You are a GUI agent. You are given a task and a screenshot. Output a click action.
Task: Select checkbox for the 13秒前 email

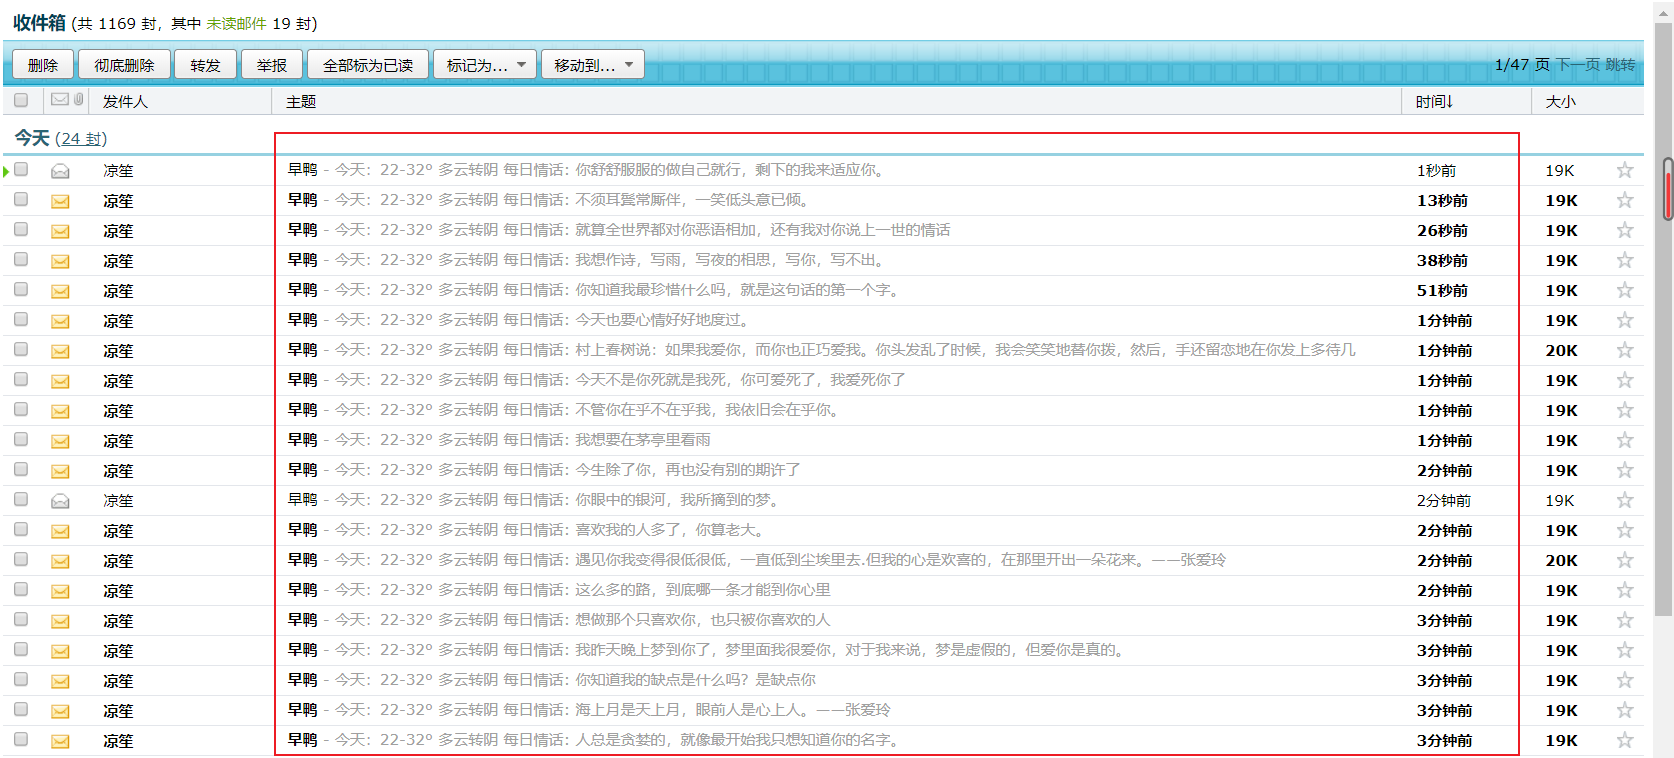pyautogui.click(x=21, y=200)
